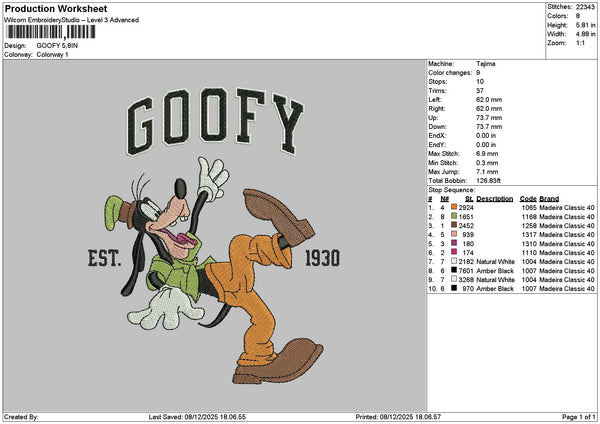This screenshot has height=424, width=600.
Task: Click the orange swatch for stop 1
Action: 454,205
